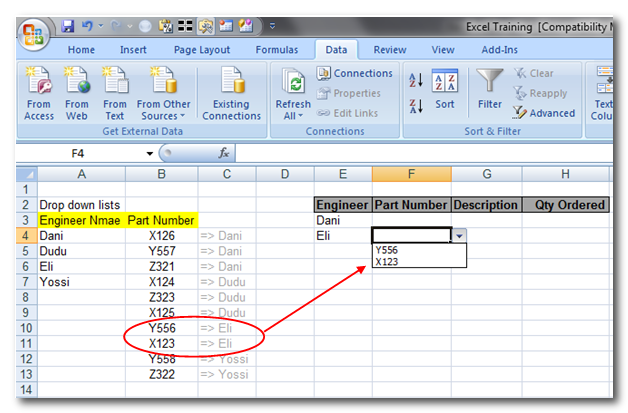Open the Page Layout tab
Screen dimensions: 628x413
click(x=200, y=49)
